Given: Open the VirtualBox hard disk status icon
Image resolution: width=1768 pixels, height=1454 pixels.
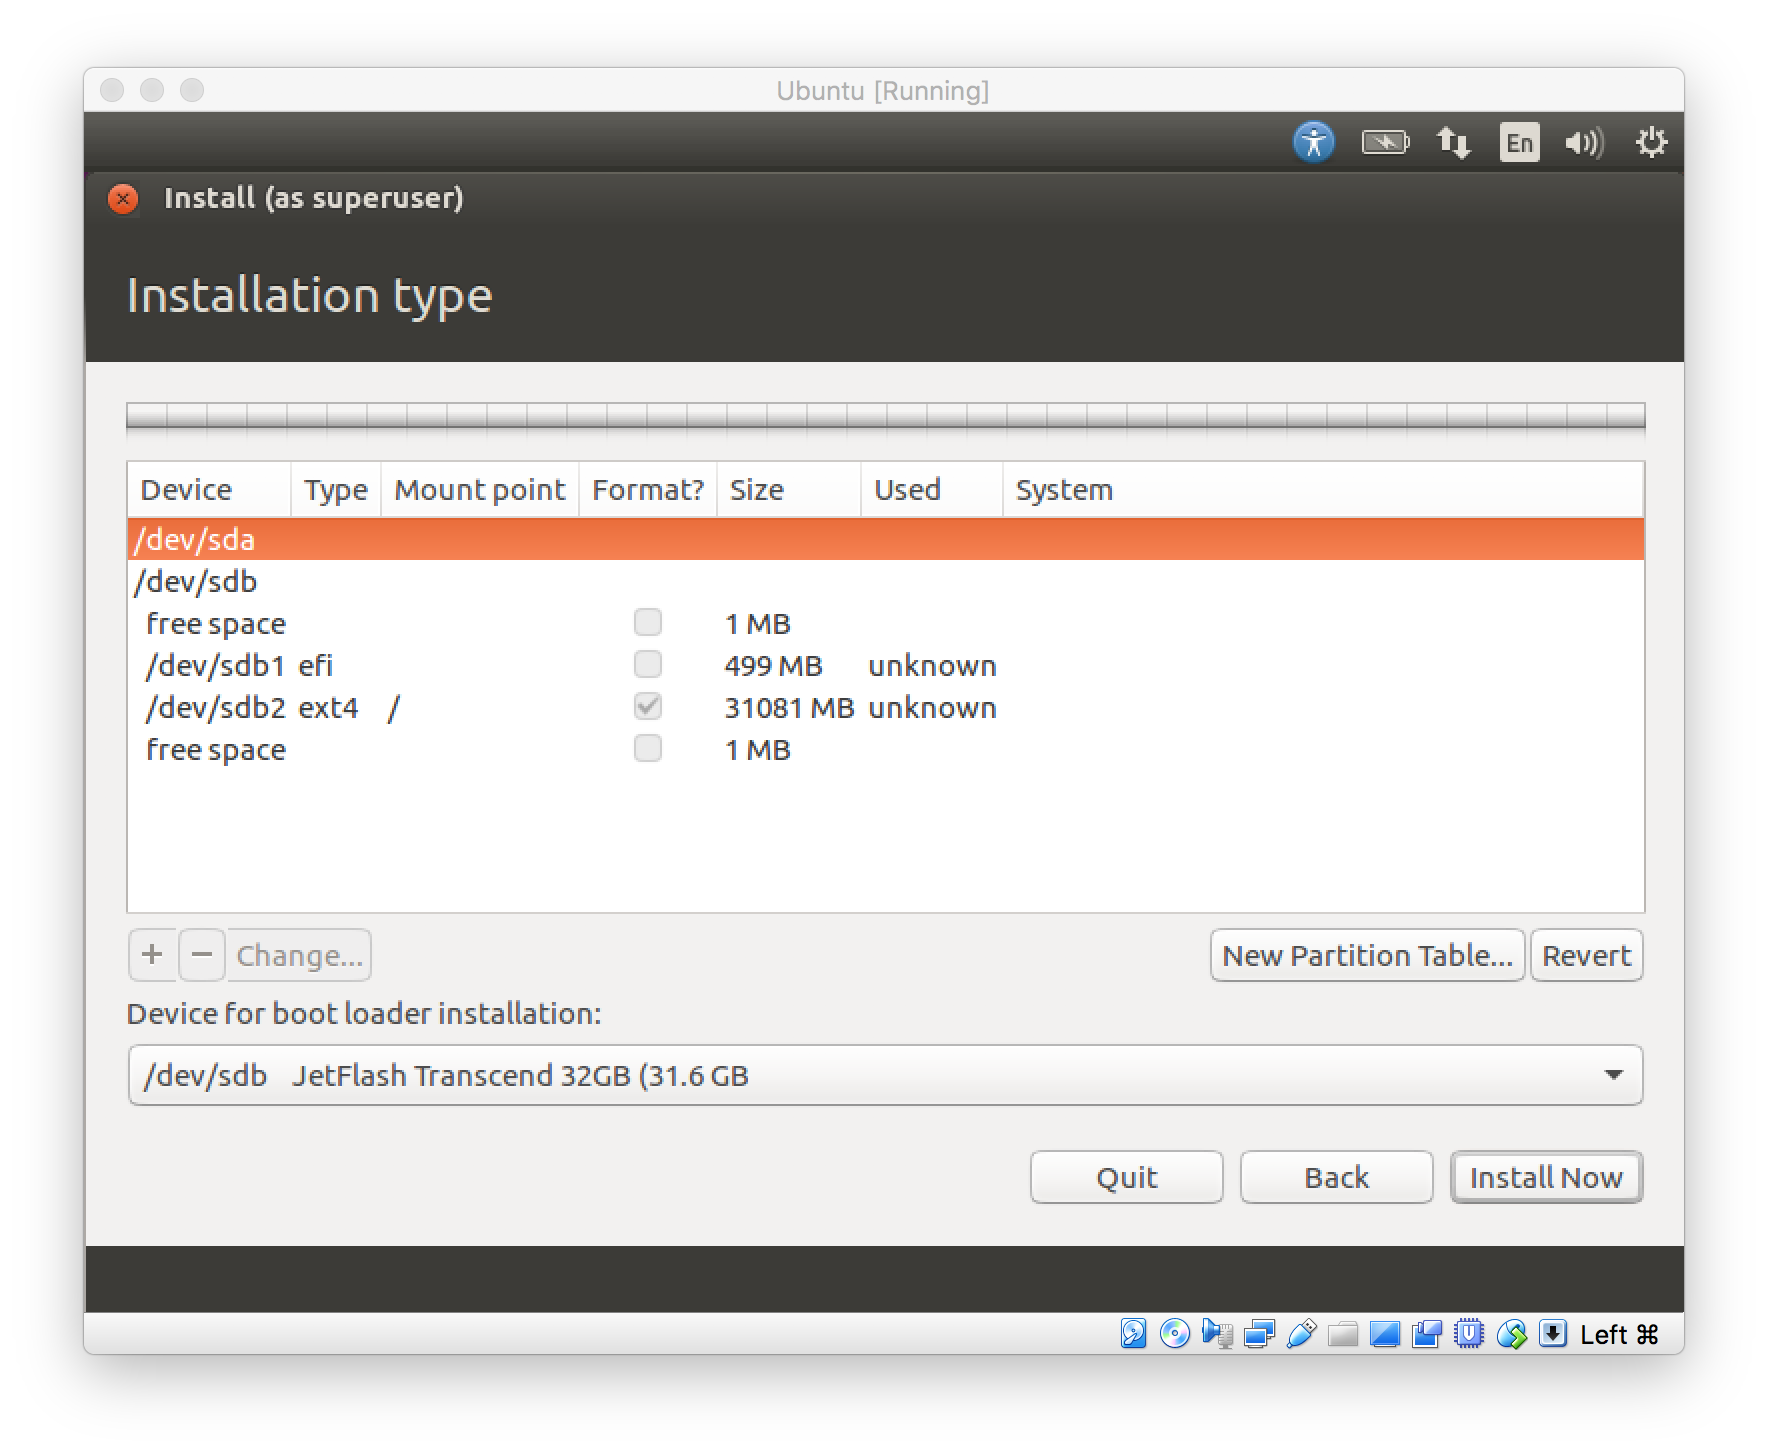Looking at the screenshot, I should click(1133, 1335).
